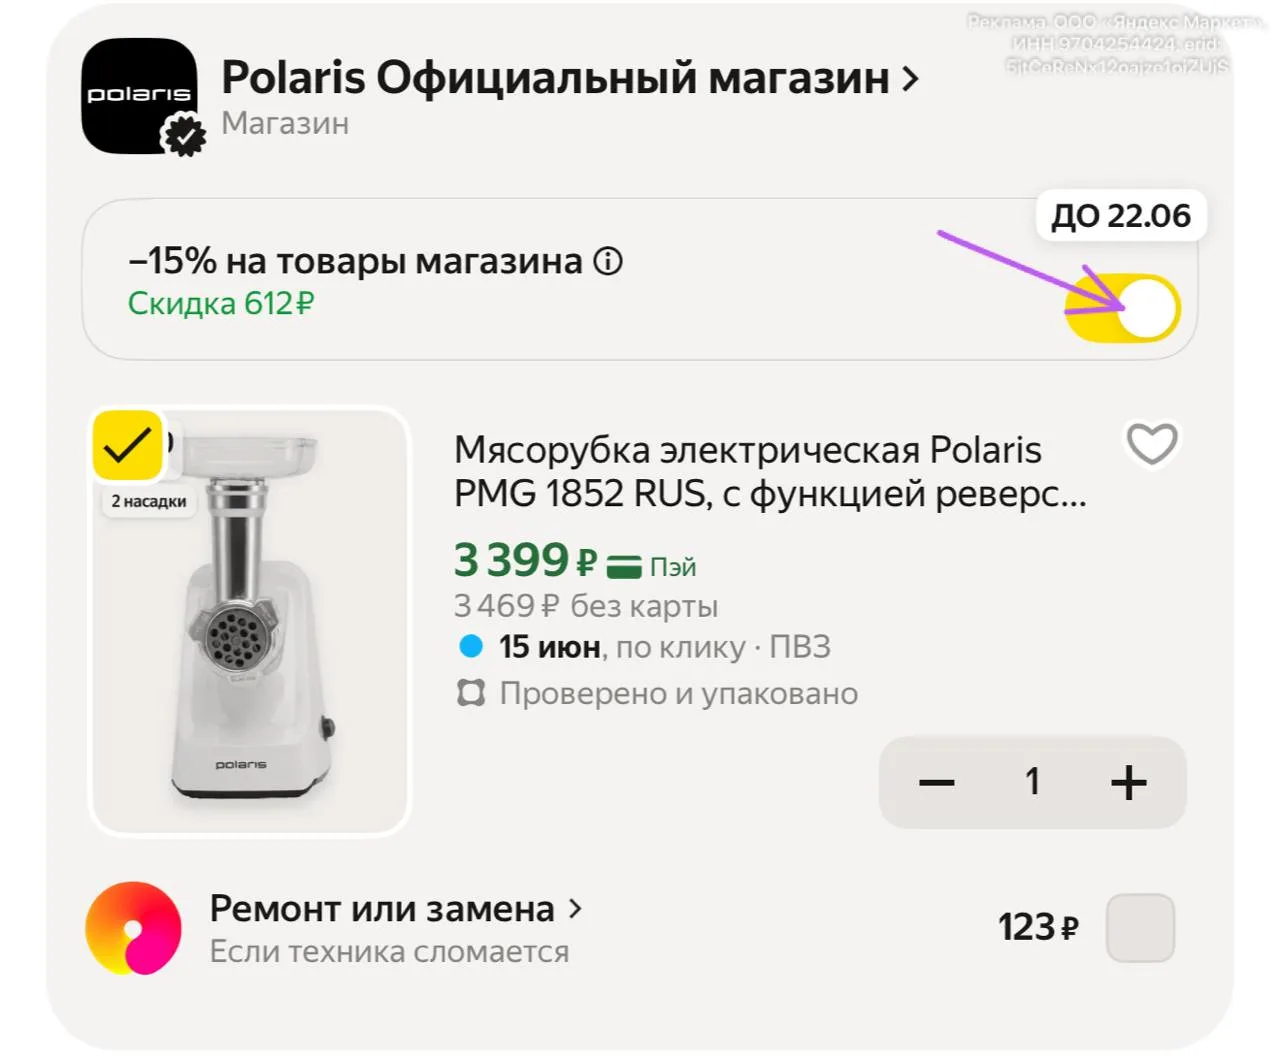The width and height of the screenshot is (1280, 1060).
Task: Open info icon next to −15% discount
Action: point(608,262)
